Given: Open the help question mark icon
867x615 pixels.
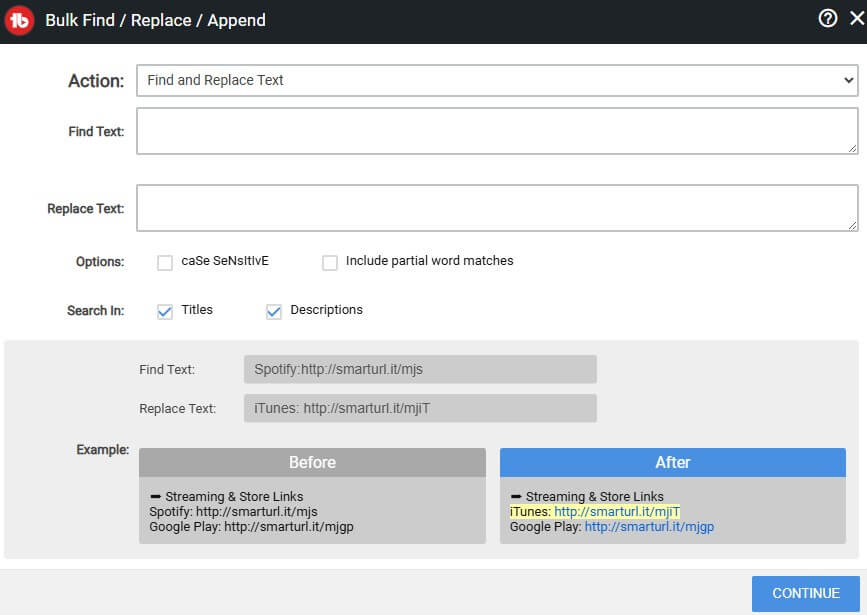Looking at the screenshot, I should point(828,18).
